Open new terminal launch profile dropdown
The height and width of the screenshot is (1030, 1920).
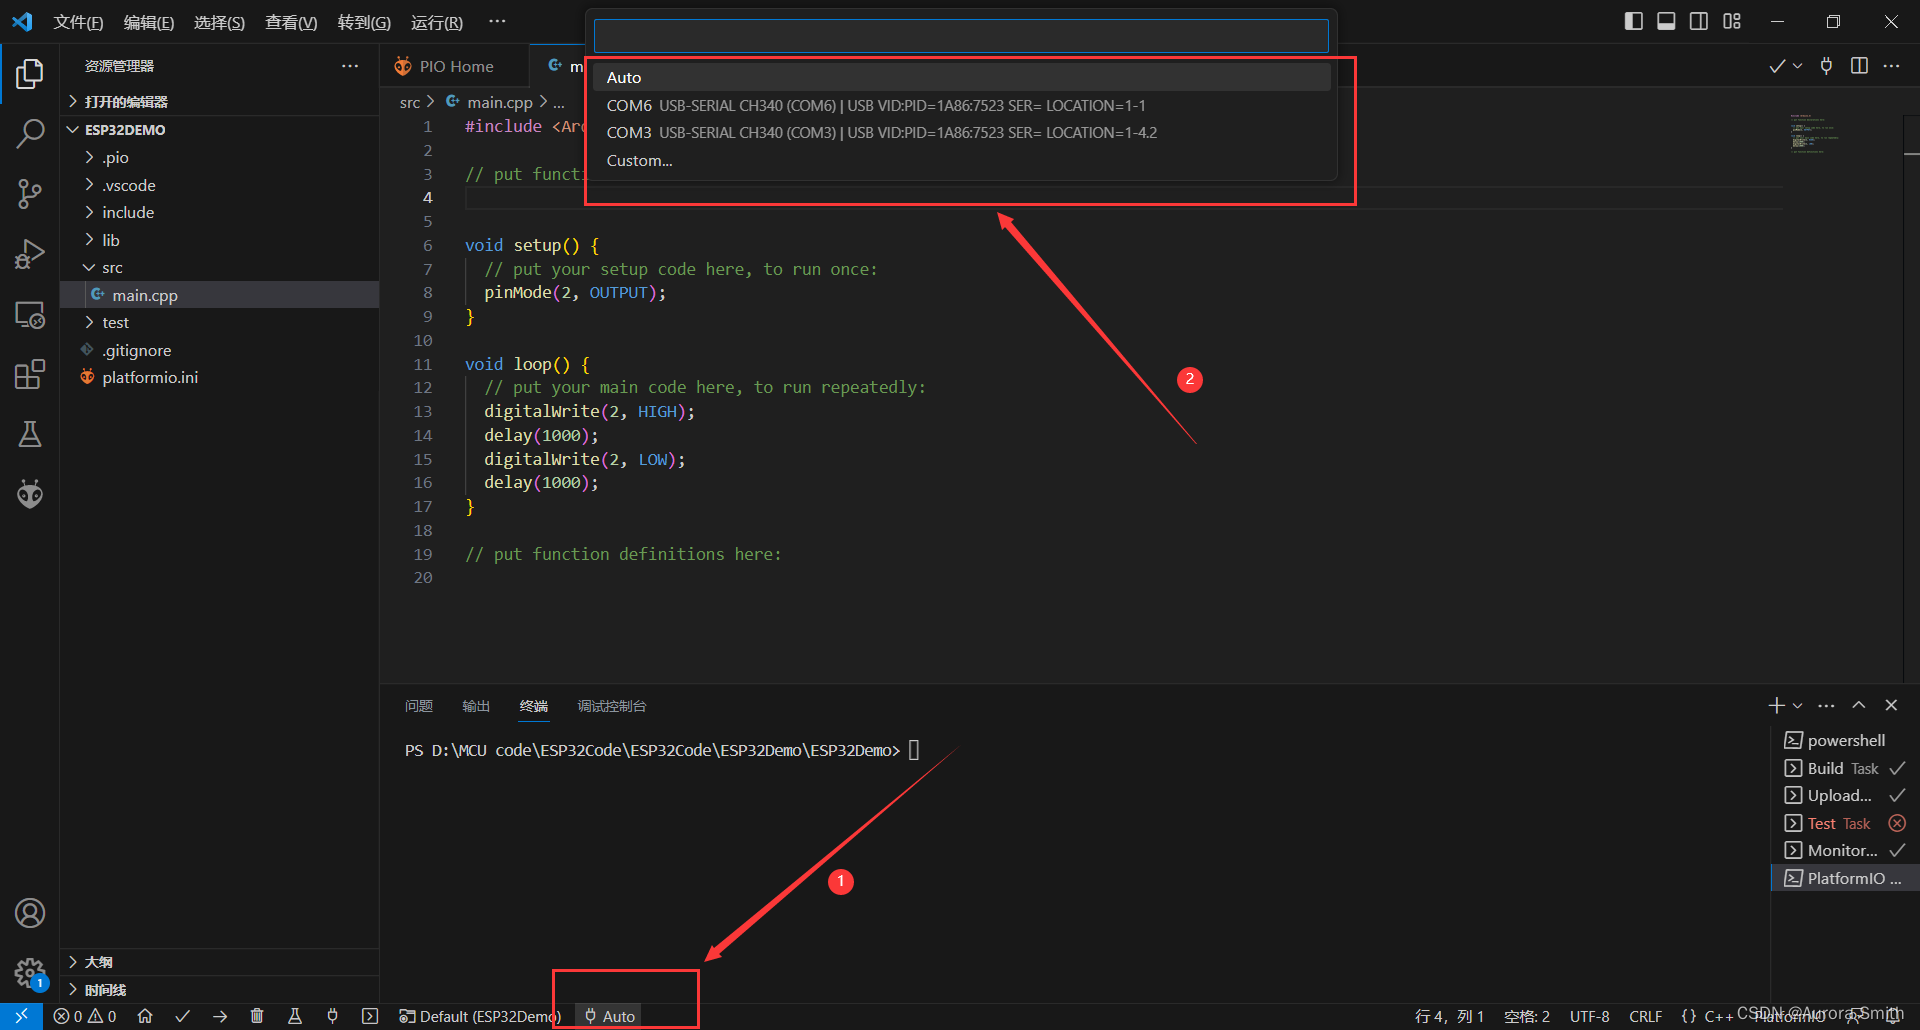coord(1798,705)
